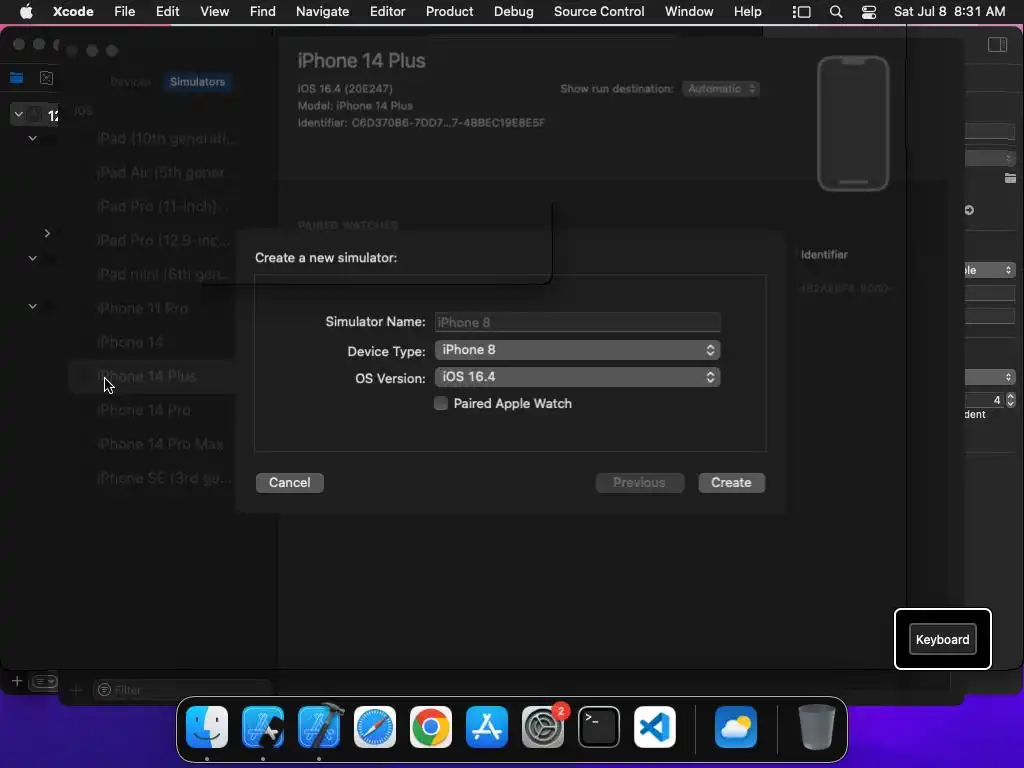Open the Apple menu
This screenshot has height=768, width=1024.
click(x=26, y=11)
